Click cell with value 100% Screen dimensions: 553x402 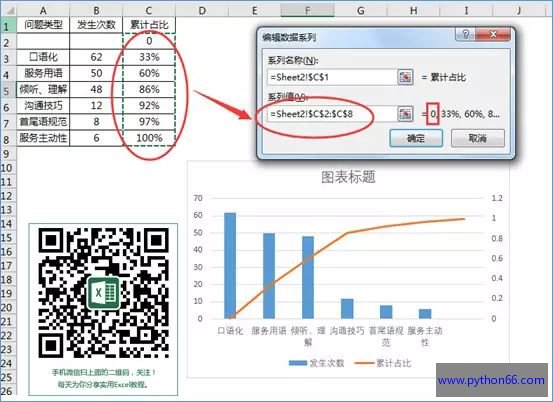click(x=149, y=138)
